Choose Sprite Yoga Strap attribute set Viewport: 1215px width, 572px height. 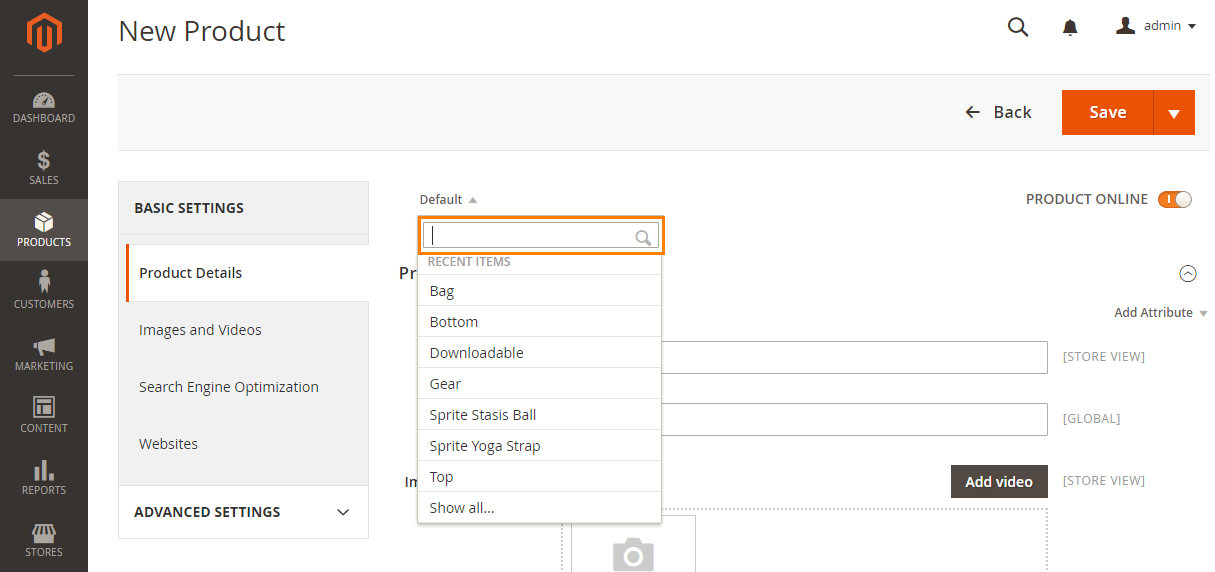pos(485,446)
